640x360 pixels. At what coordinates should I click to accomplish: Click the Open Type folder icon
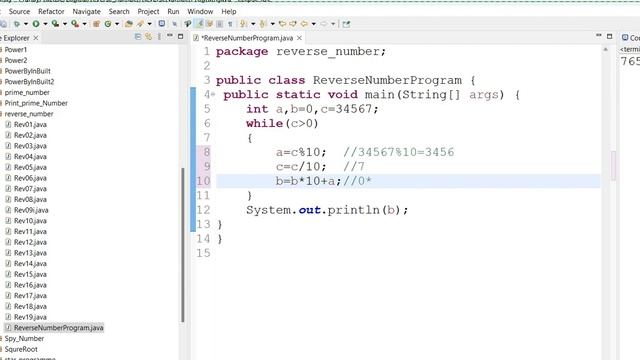pyautogui.click(x=129, y=24)
